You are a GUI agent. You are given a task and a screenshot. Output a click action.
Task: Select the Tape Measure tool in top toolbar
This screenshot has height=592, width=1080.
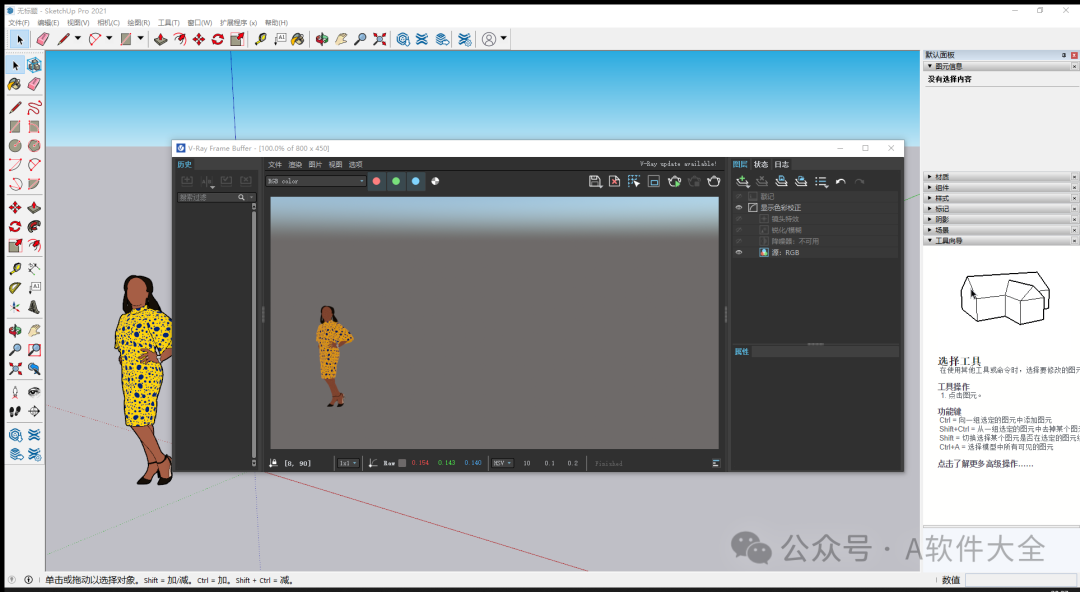click(x=260, y=39)
